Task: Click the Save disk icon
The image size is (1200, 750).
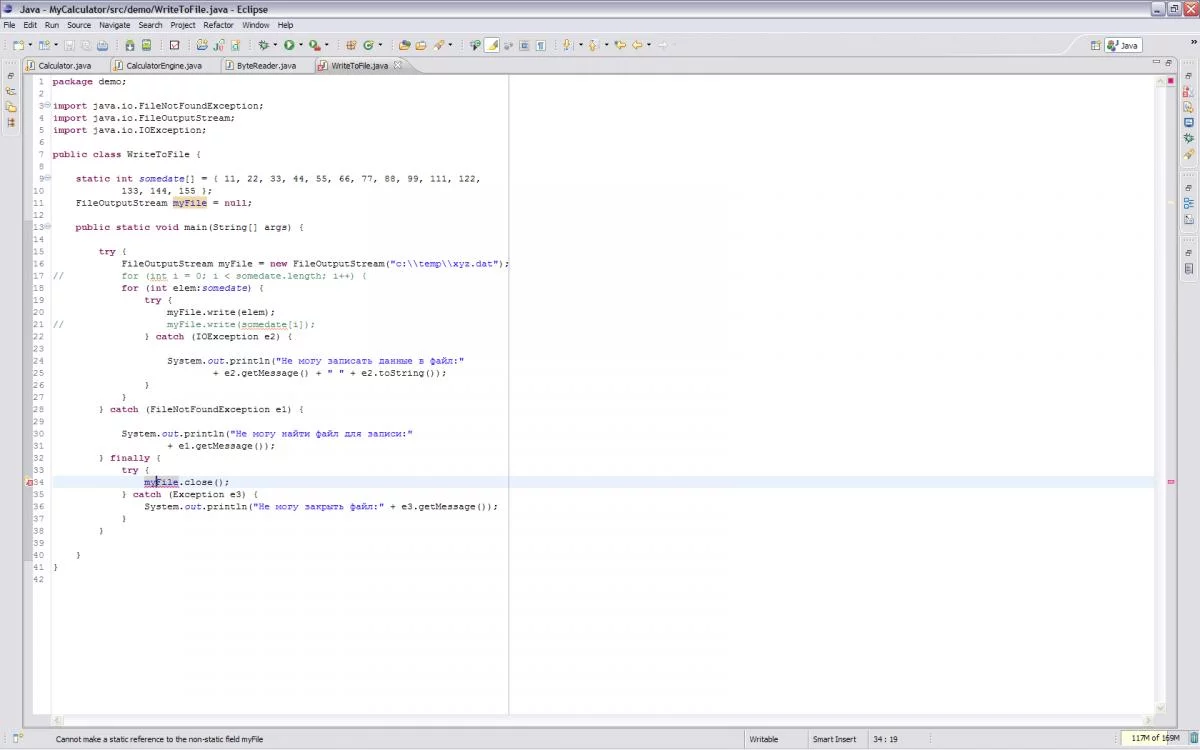Action: tap(69, 45)
